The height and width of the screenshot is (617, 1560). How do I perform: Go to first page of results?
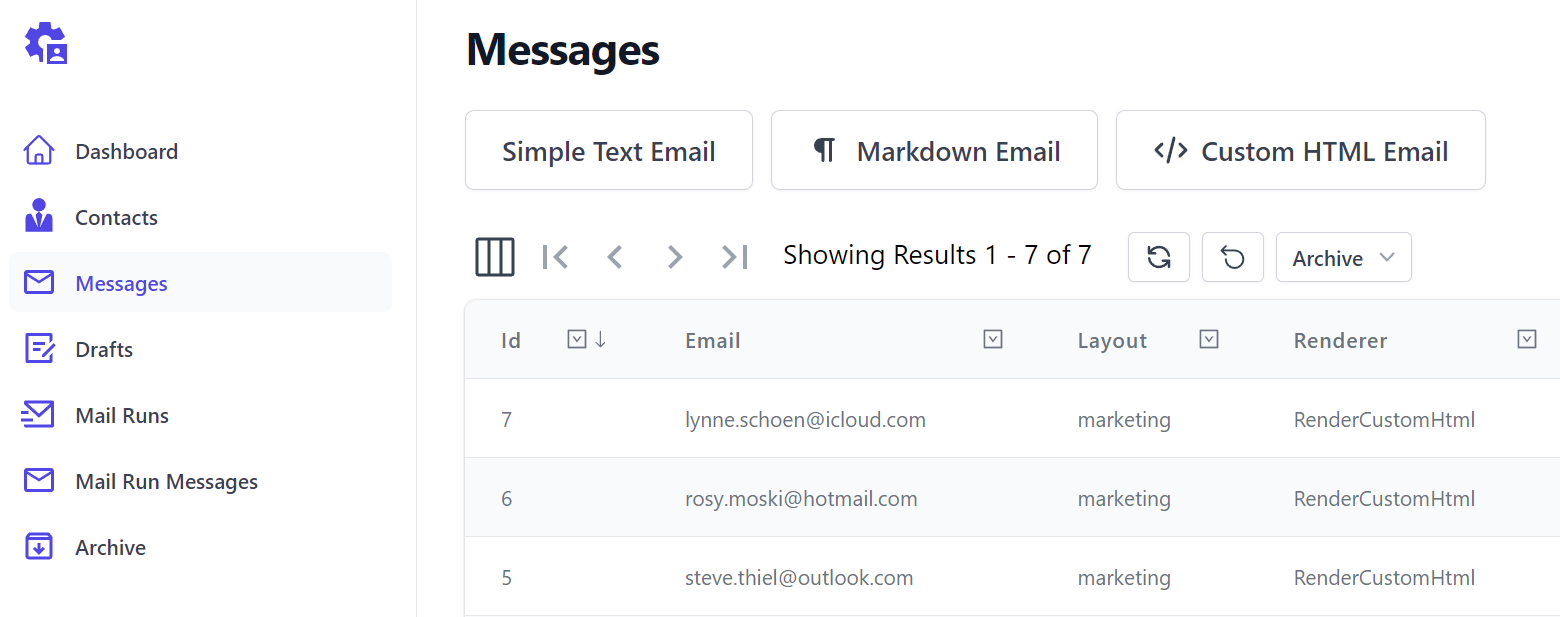point(555,257)
